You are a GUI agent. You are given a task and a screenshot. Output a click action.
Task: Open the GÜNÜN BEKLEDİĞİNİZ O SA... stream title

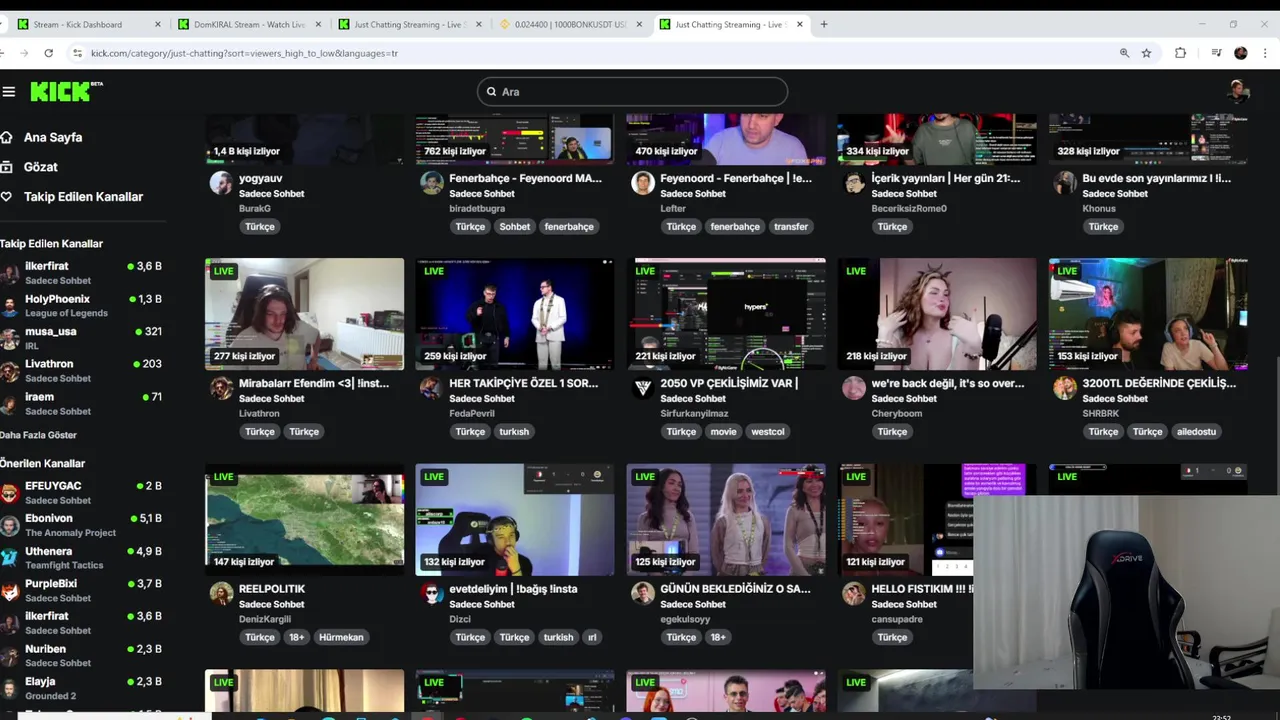point(735,589)
